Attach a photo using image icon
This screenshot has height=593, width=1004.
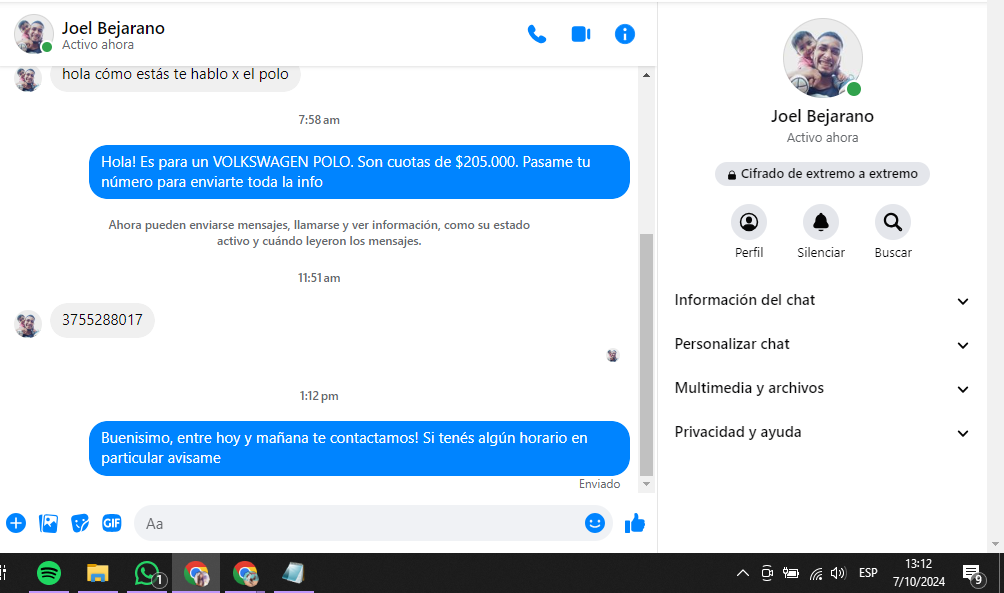pos(48,523)
